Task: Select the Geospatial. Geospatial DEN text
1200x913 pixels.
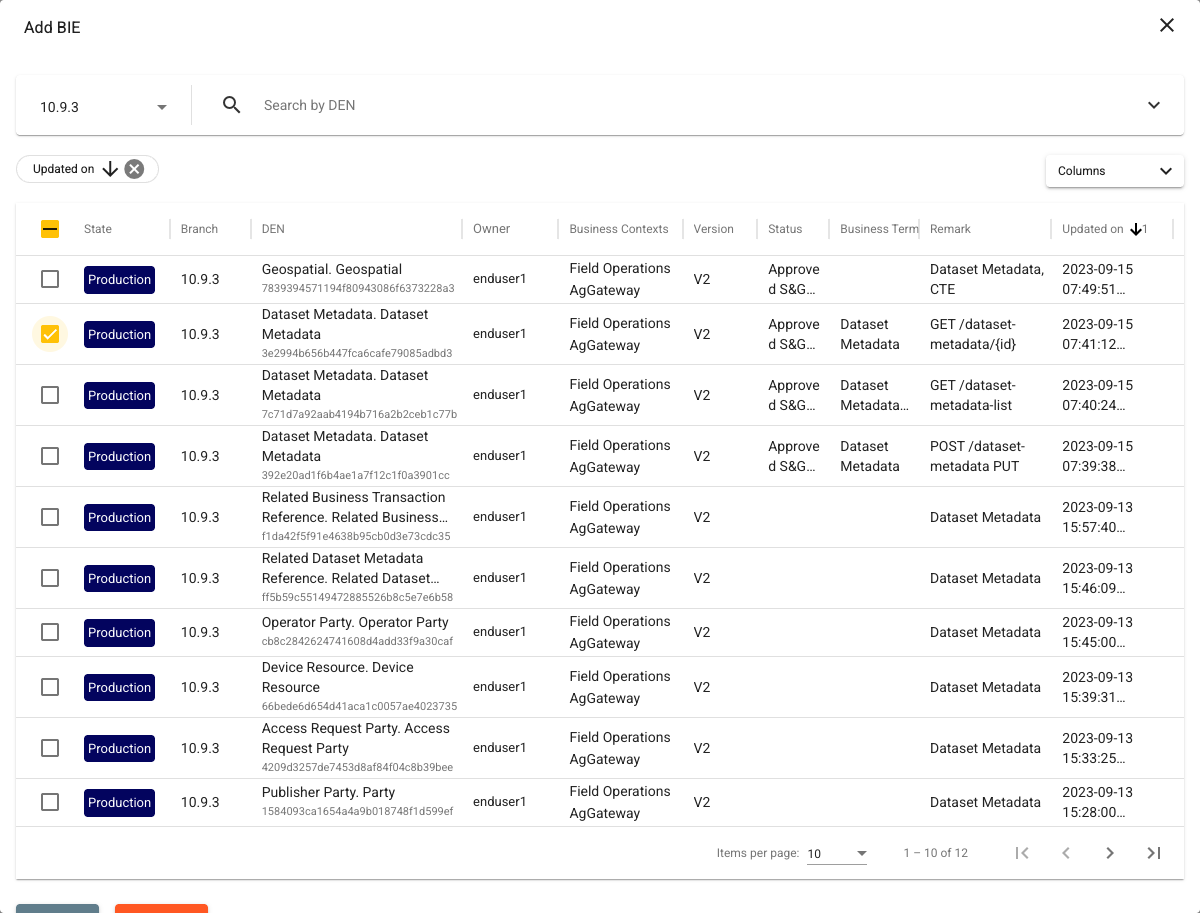Action: click(332, 269)
